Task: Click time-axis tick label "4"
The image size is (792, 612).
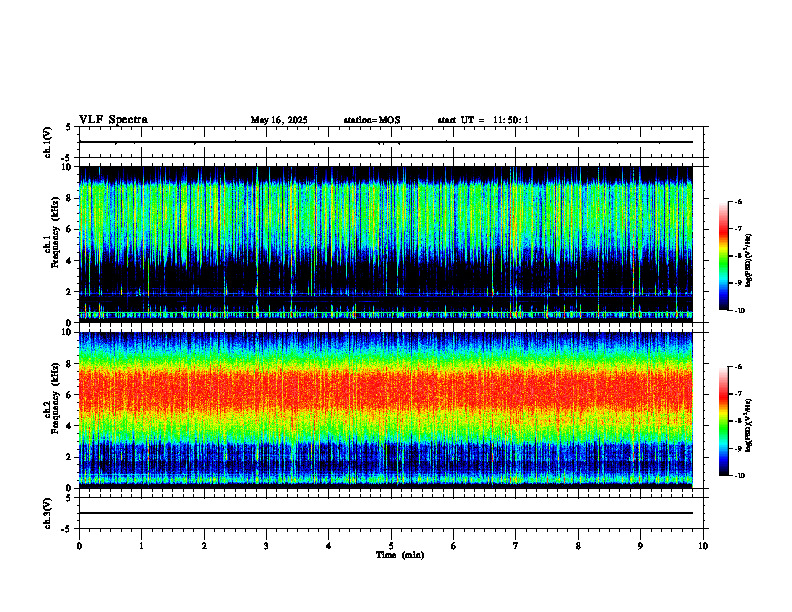Action: (x=329, y=546)
